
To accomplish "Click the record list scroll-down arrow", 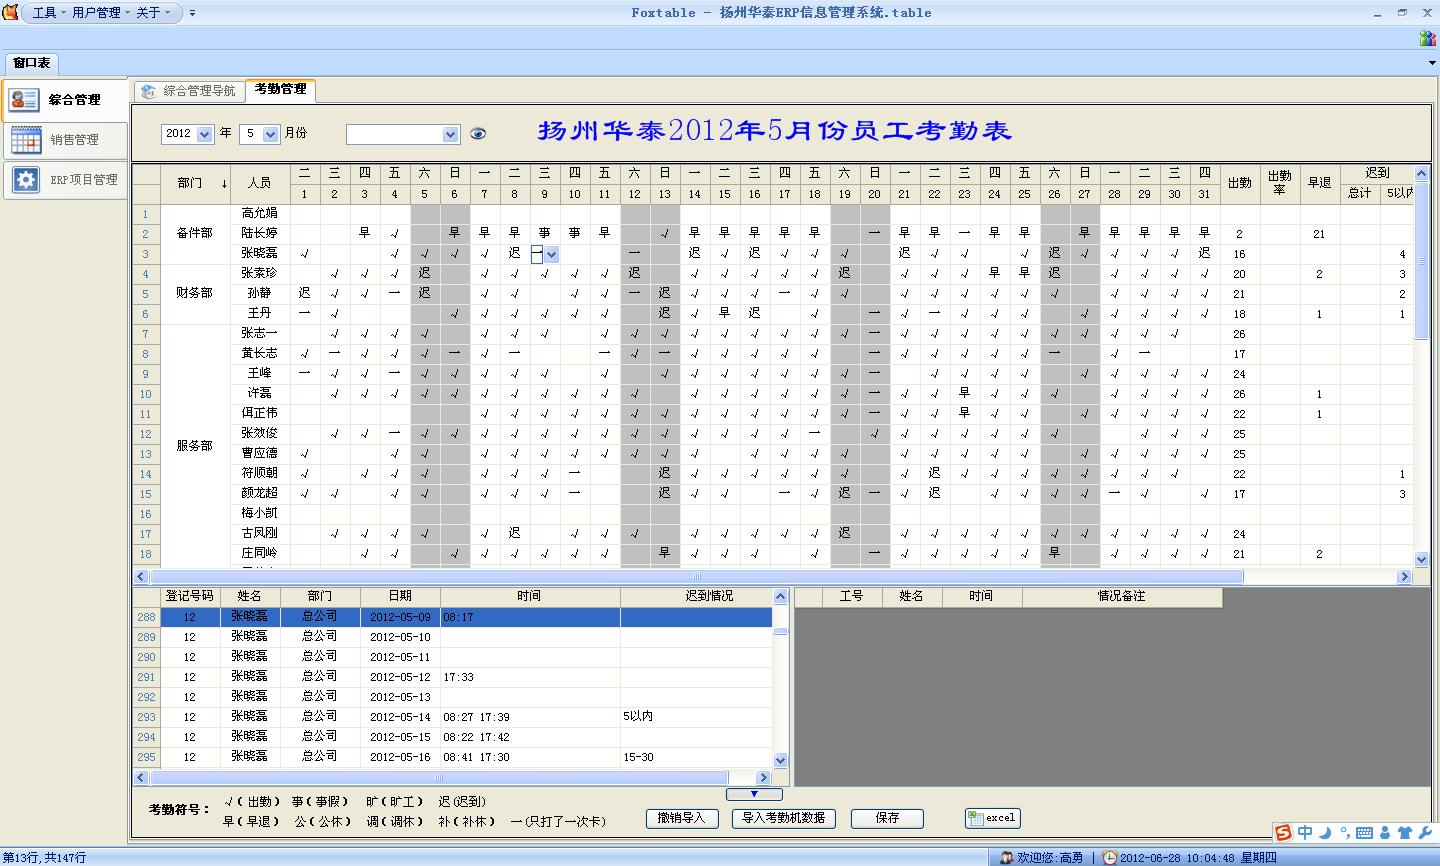I will (x=781, y=760).
